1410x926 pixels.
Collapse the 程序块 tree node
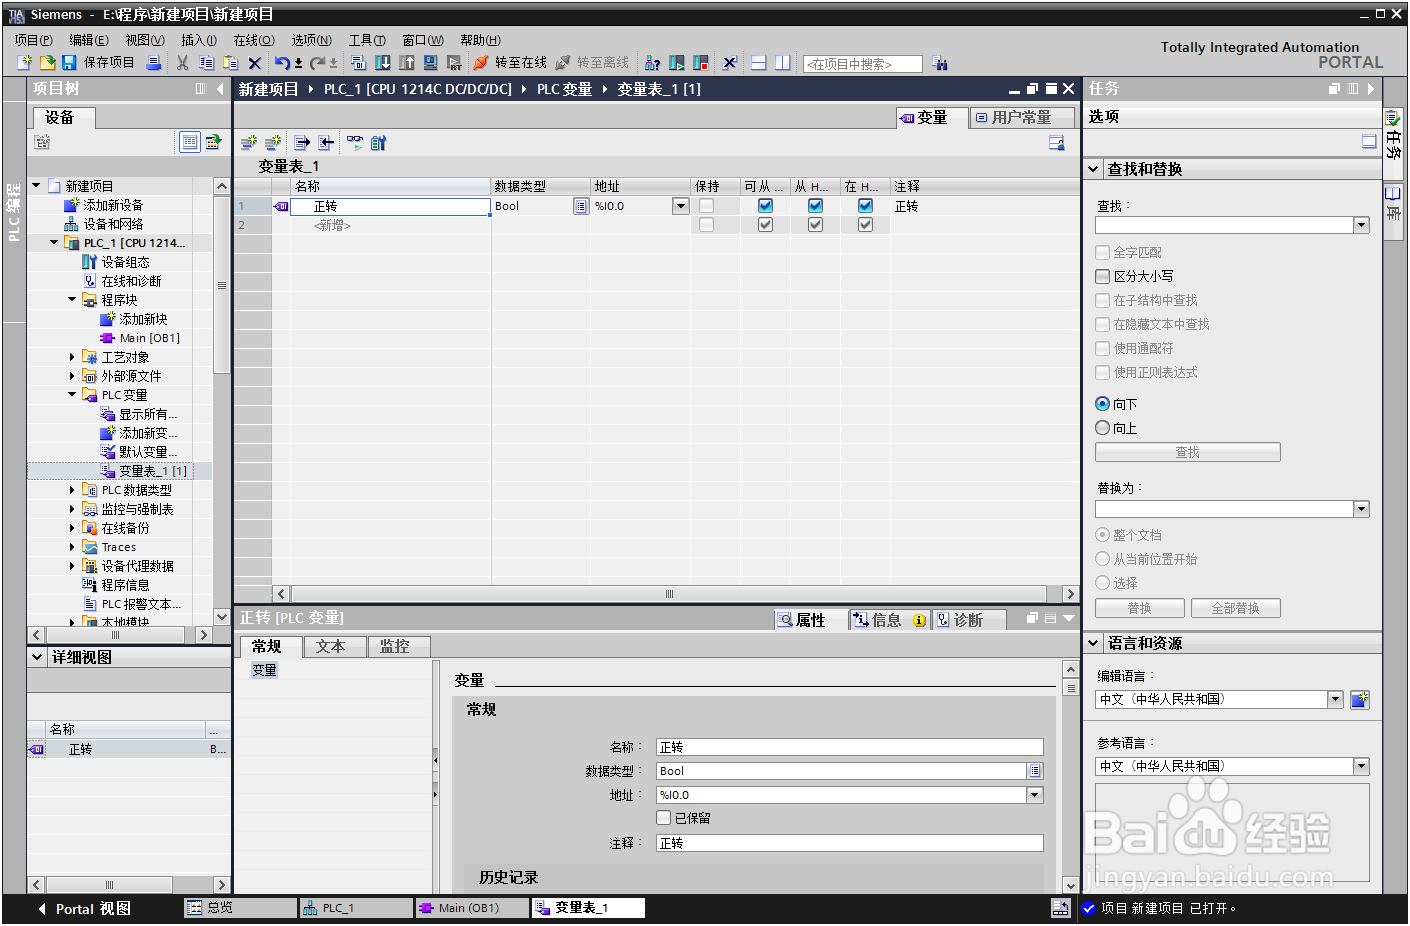pos(72,299)
